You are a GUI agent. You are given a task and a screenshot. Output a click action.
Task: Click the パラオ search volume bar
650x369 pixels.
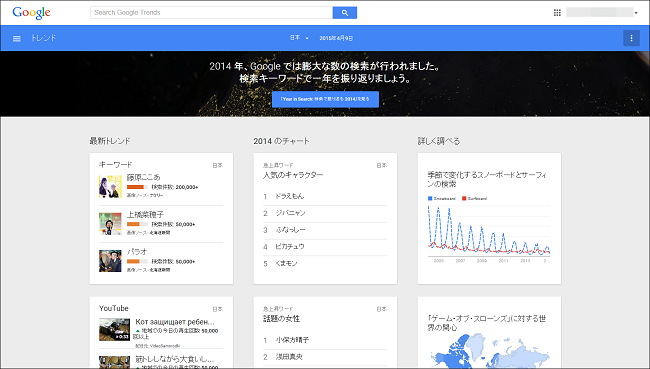pos(137,262)
